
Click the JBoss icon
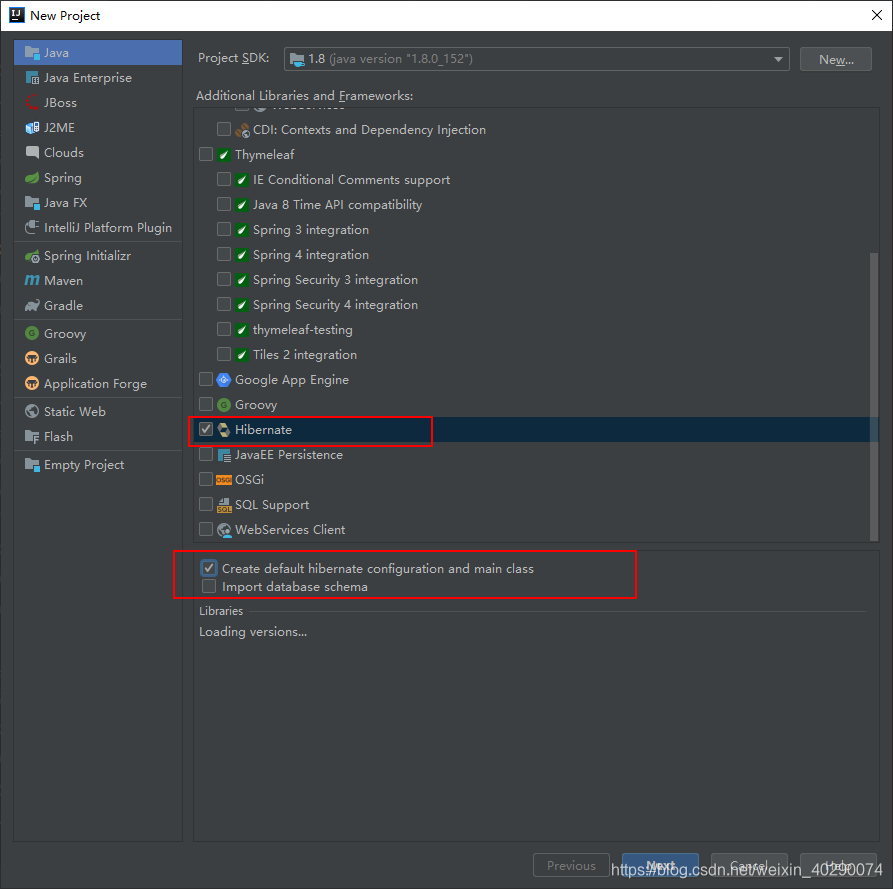32,103
